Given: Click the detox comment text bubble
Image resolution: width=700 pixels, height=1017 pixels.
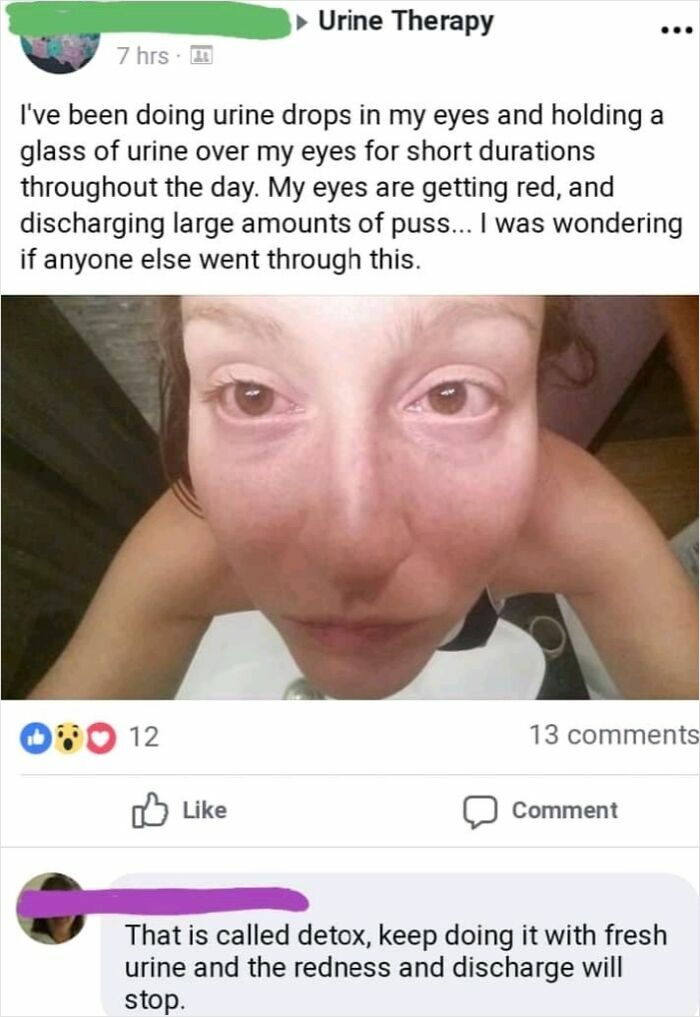Looking at the screenshot, I should click(x=400, y=946).
